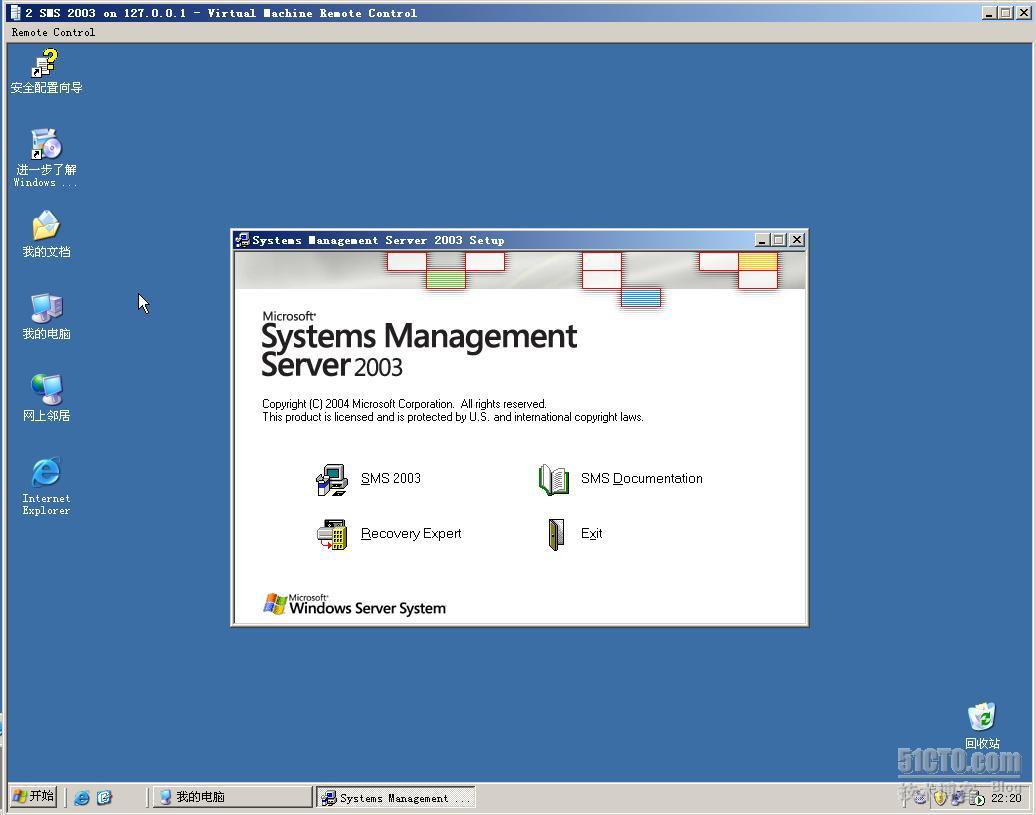The image size is (1036, 815).
Task: Maximize the Virtual Machine Remote Control window
Action: point(1006,13)
